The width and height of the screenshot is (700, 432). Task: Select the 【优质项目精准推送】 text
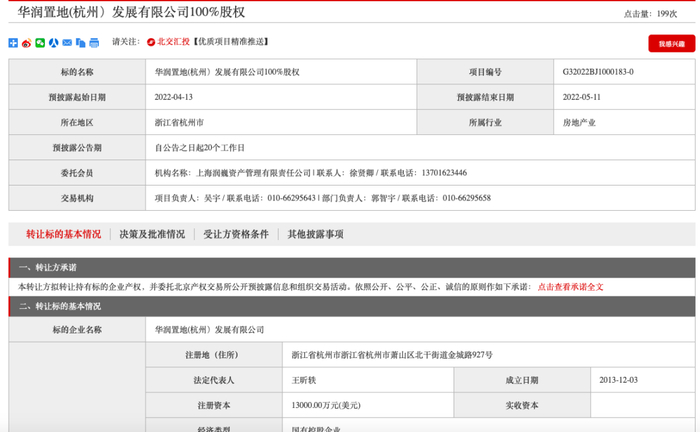tap(230, 42)
